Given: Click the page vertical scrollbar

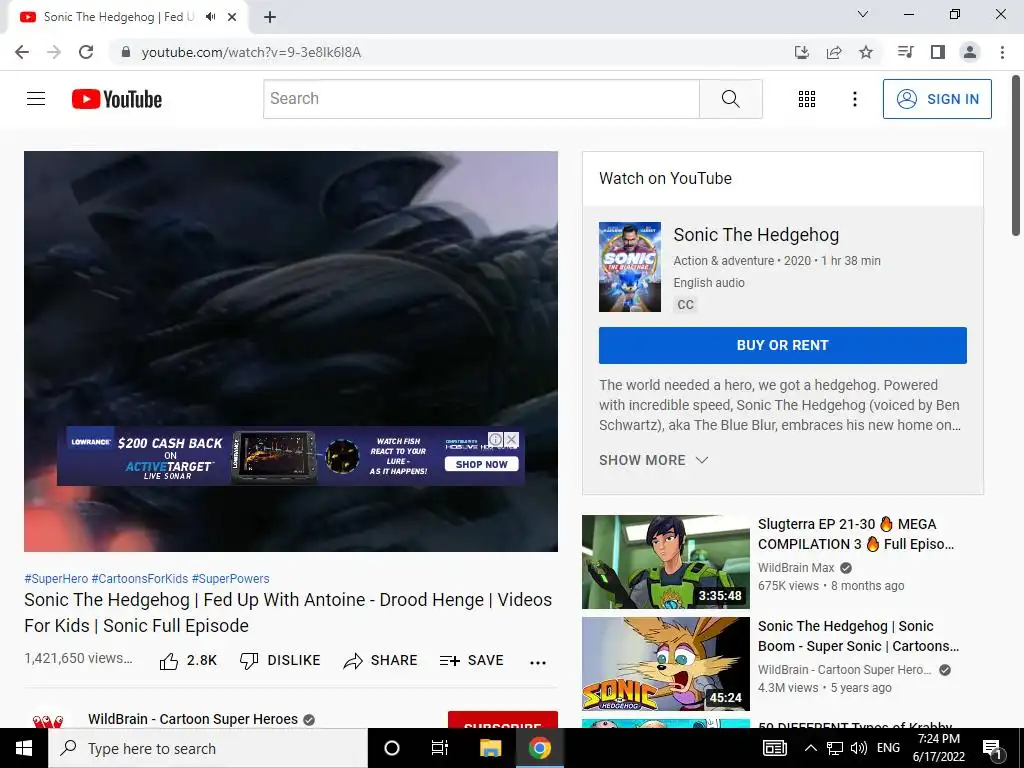Looking at the screenshot, I should tap(1016, 157).
